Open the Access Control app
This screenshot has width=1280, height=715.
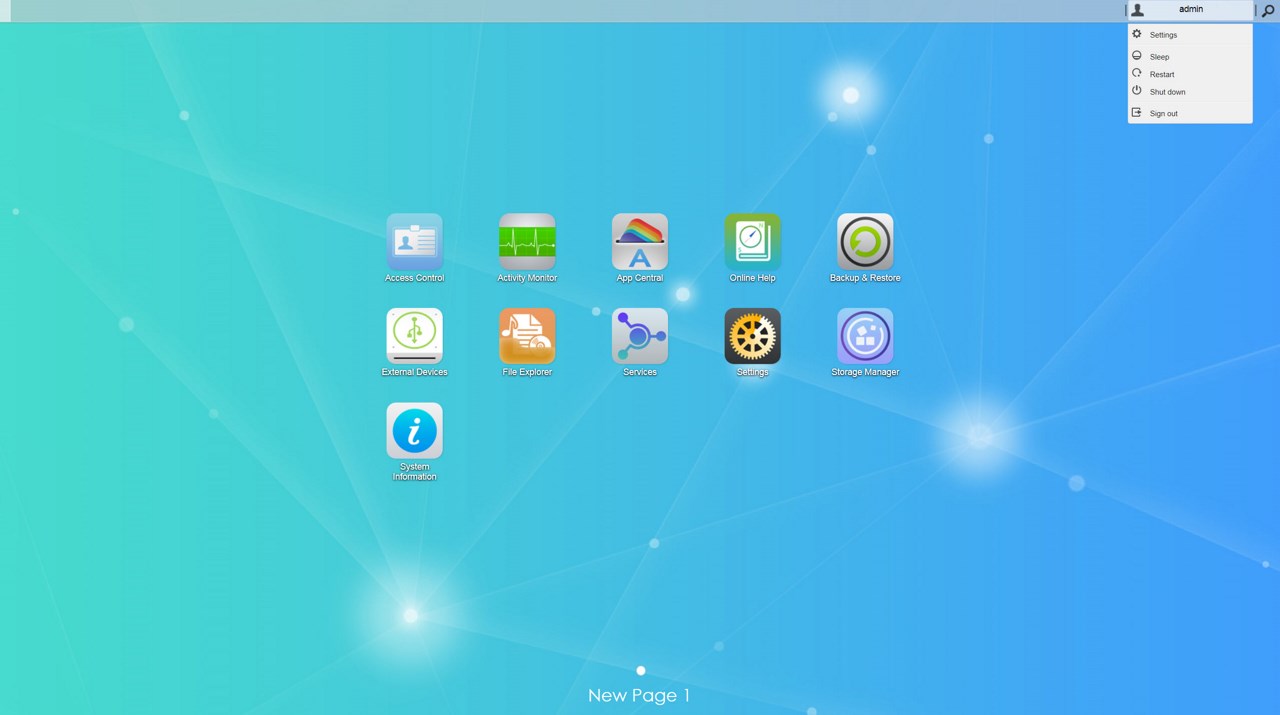(415, 241)
